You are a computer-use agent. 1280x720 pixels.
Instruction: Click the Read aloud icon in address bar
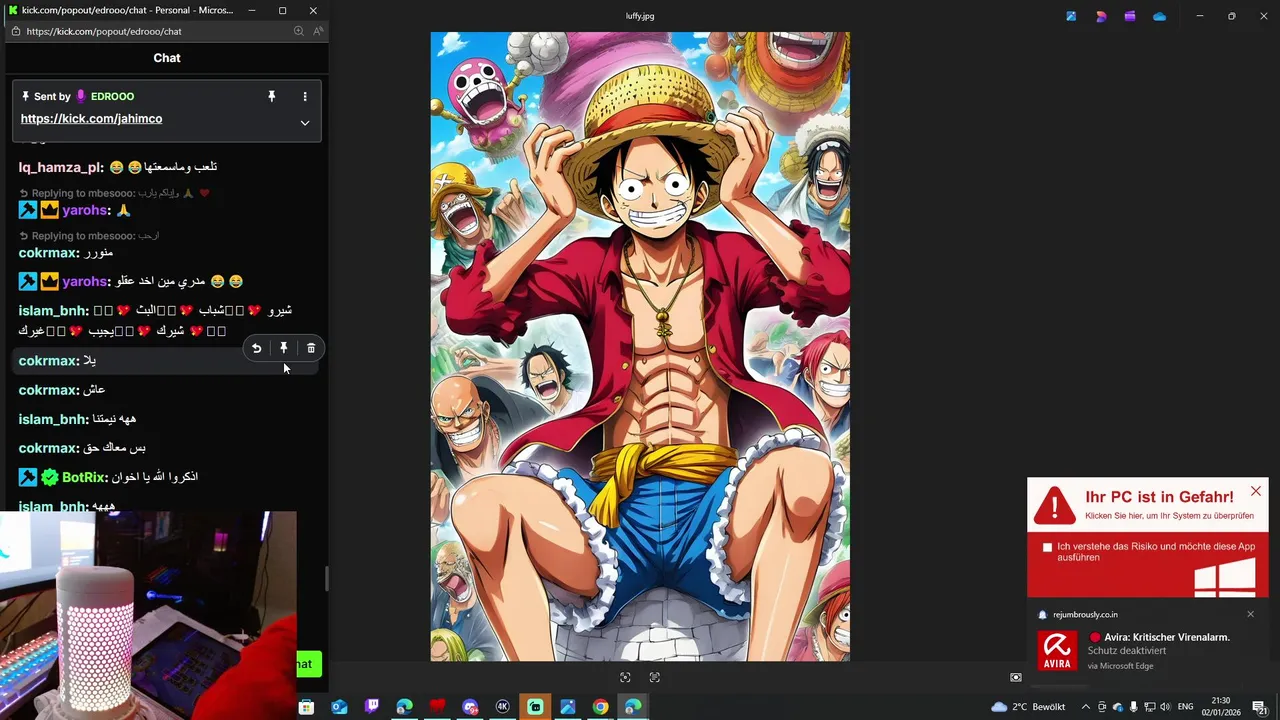pos(318,31)
